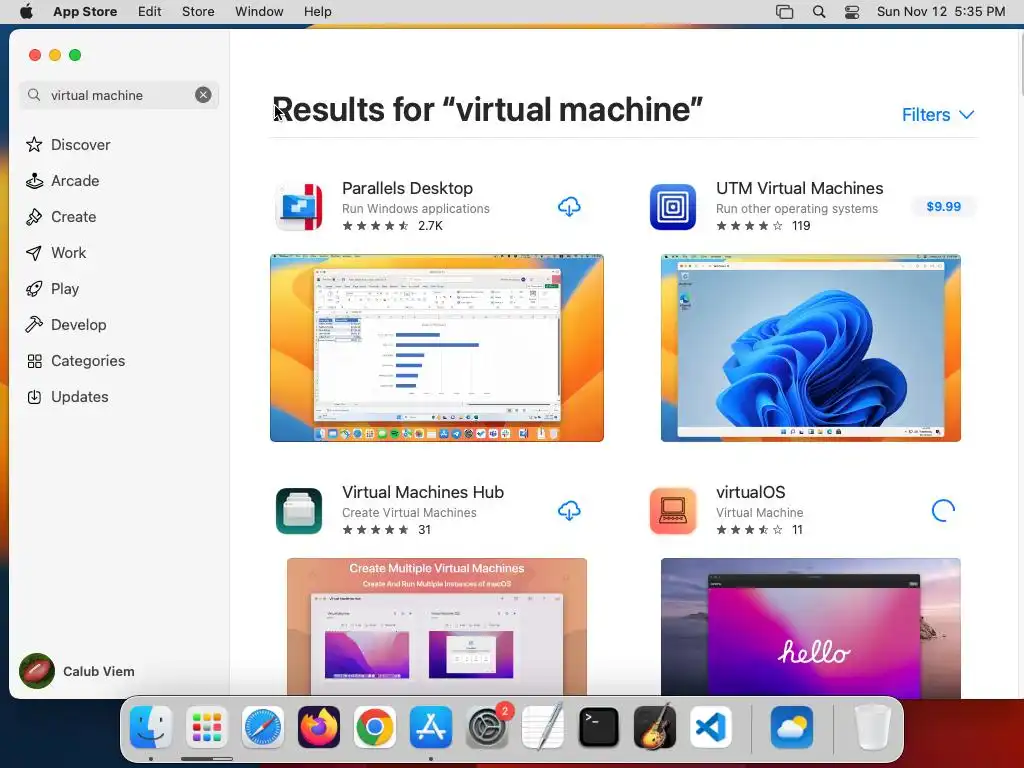Viewport: 1024px width, 768px height.
Task: Click the virtualOS download progress spinner
Action: [943, 511]
